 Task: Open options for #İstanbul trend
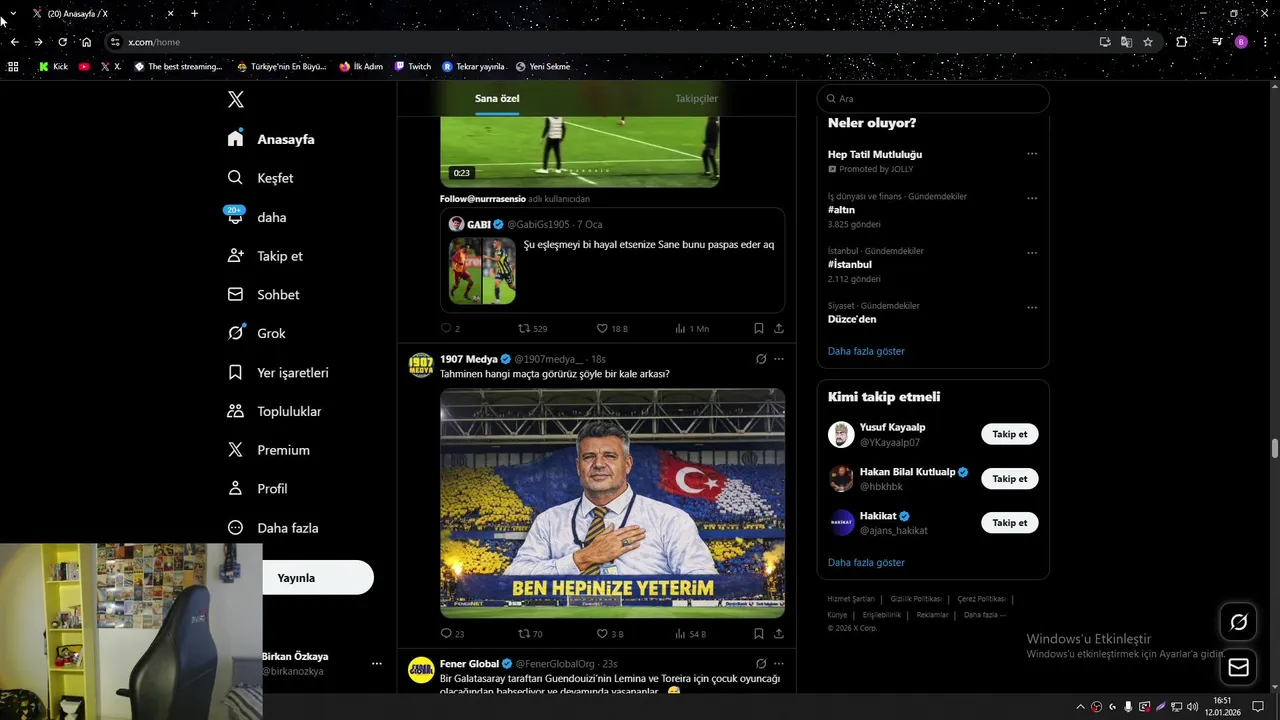[x=1032, y=253]
